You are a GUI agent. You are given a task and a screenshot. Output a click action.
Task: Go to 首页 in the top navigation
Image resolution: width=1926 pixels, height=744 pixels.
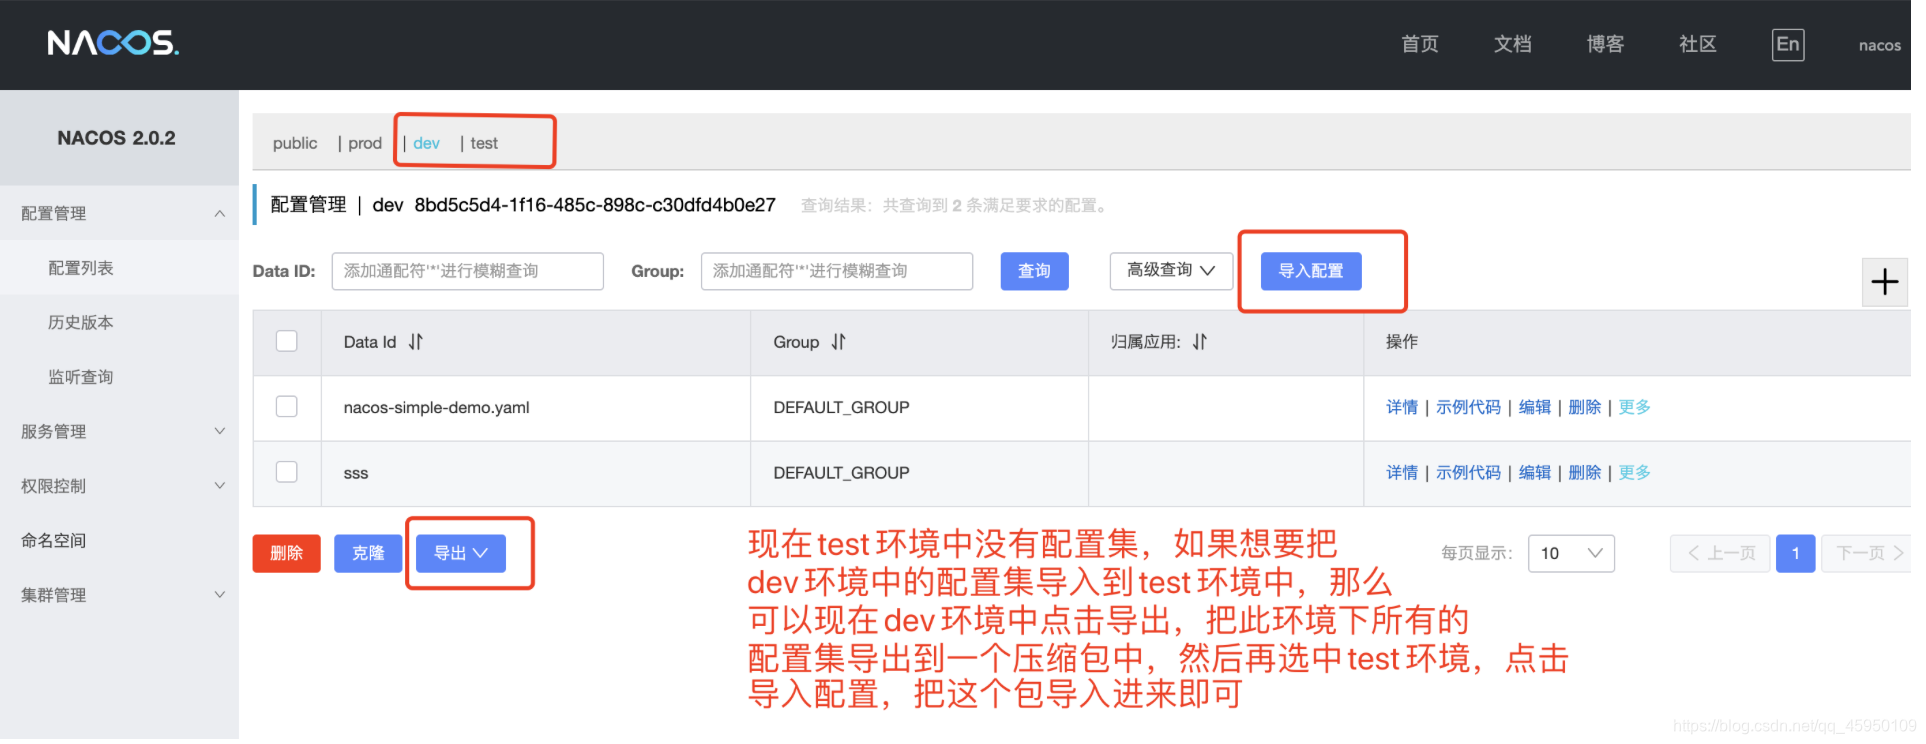(1420, 44)
